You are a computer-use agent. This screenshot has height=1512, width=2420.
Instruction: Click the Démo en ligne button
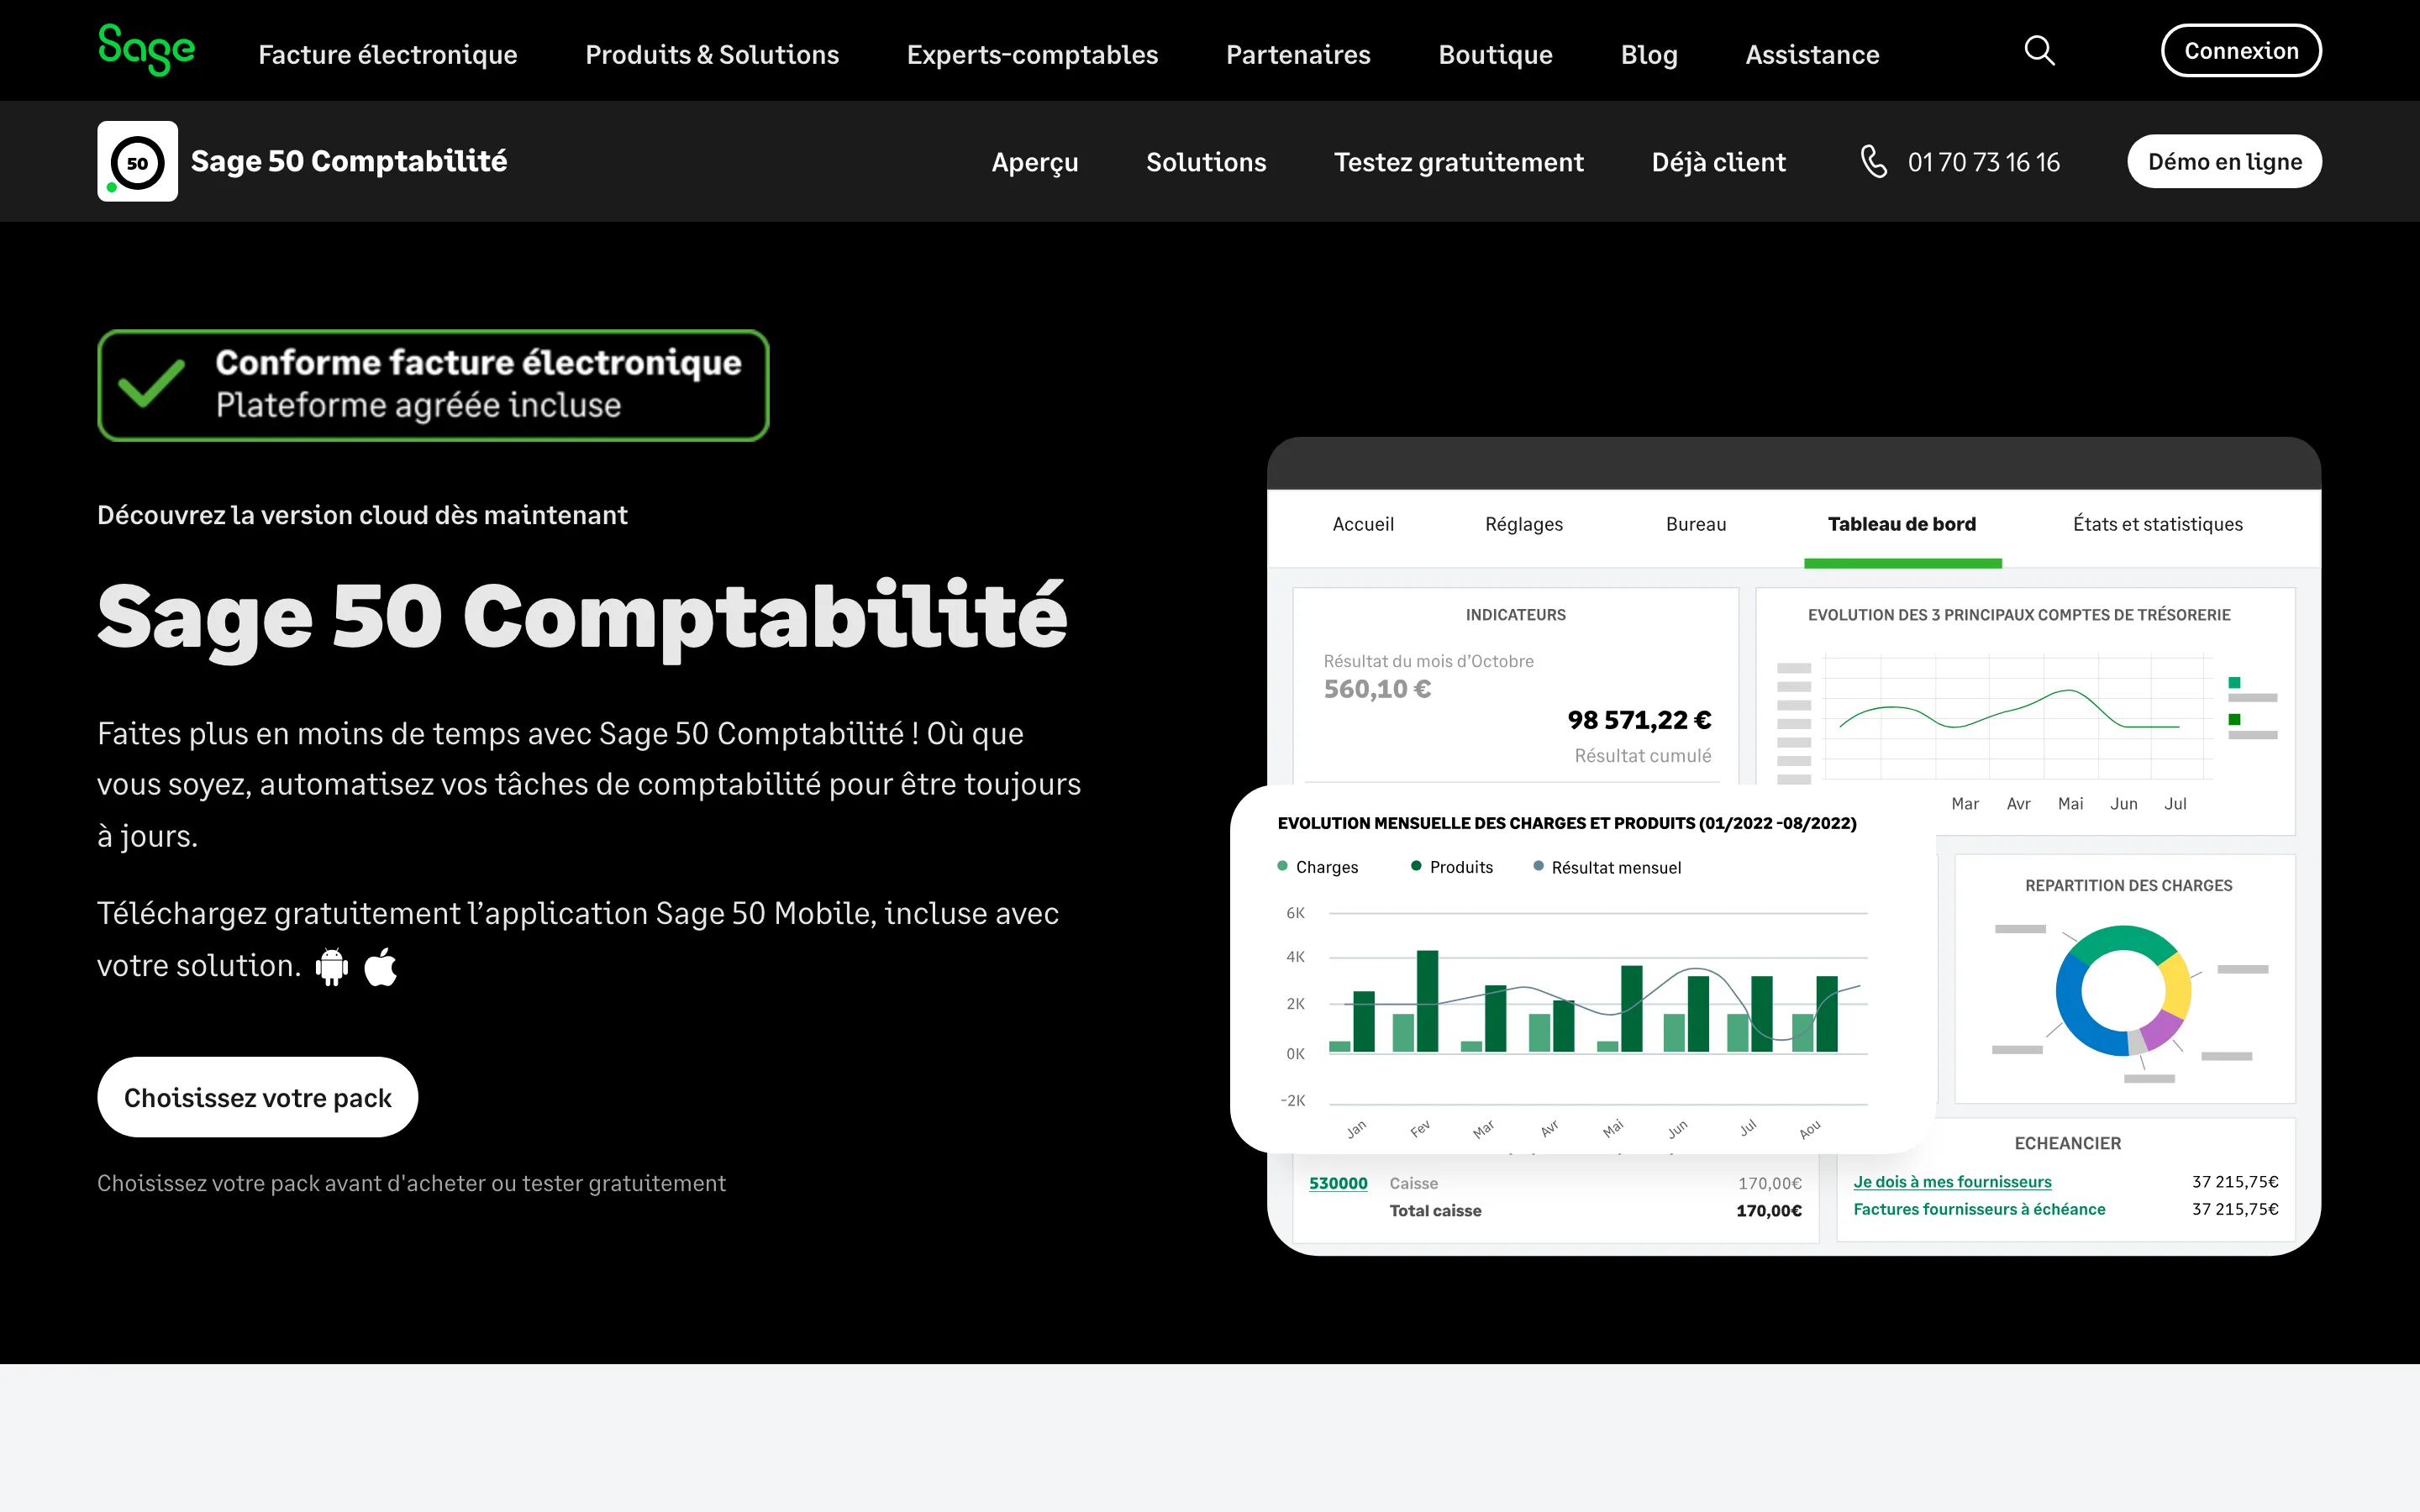coord(2224,161)
